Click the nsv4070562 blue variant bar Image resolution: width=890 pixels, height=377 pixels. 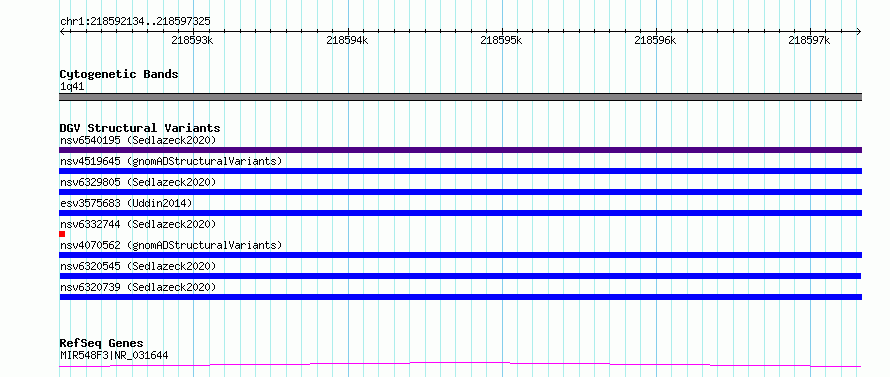(x=460, y=255)
